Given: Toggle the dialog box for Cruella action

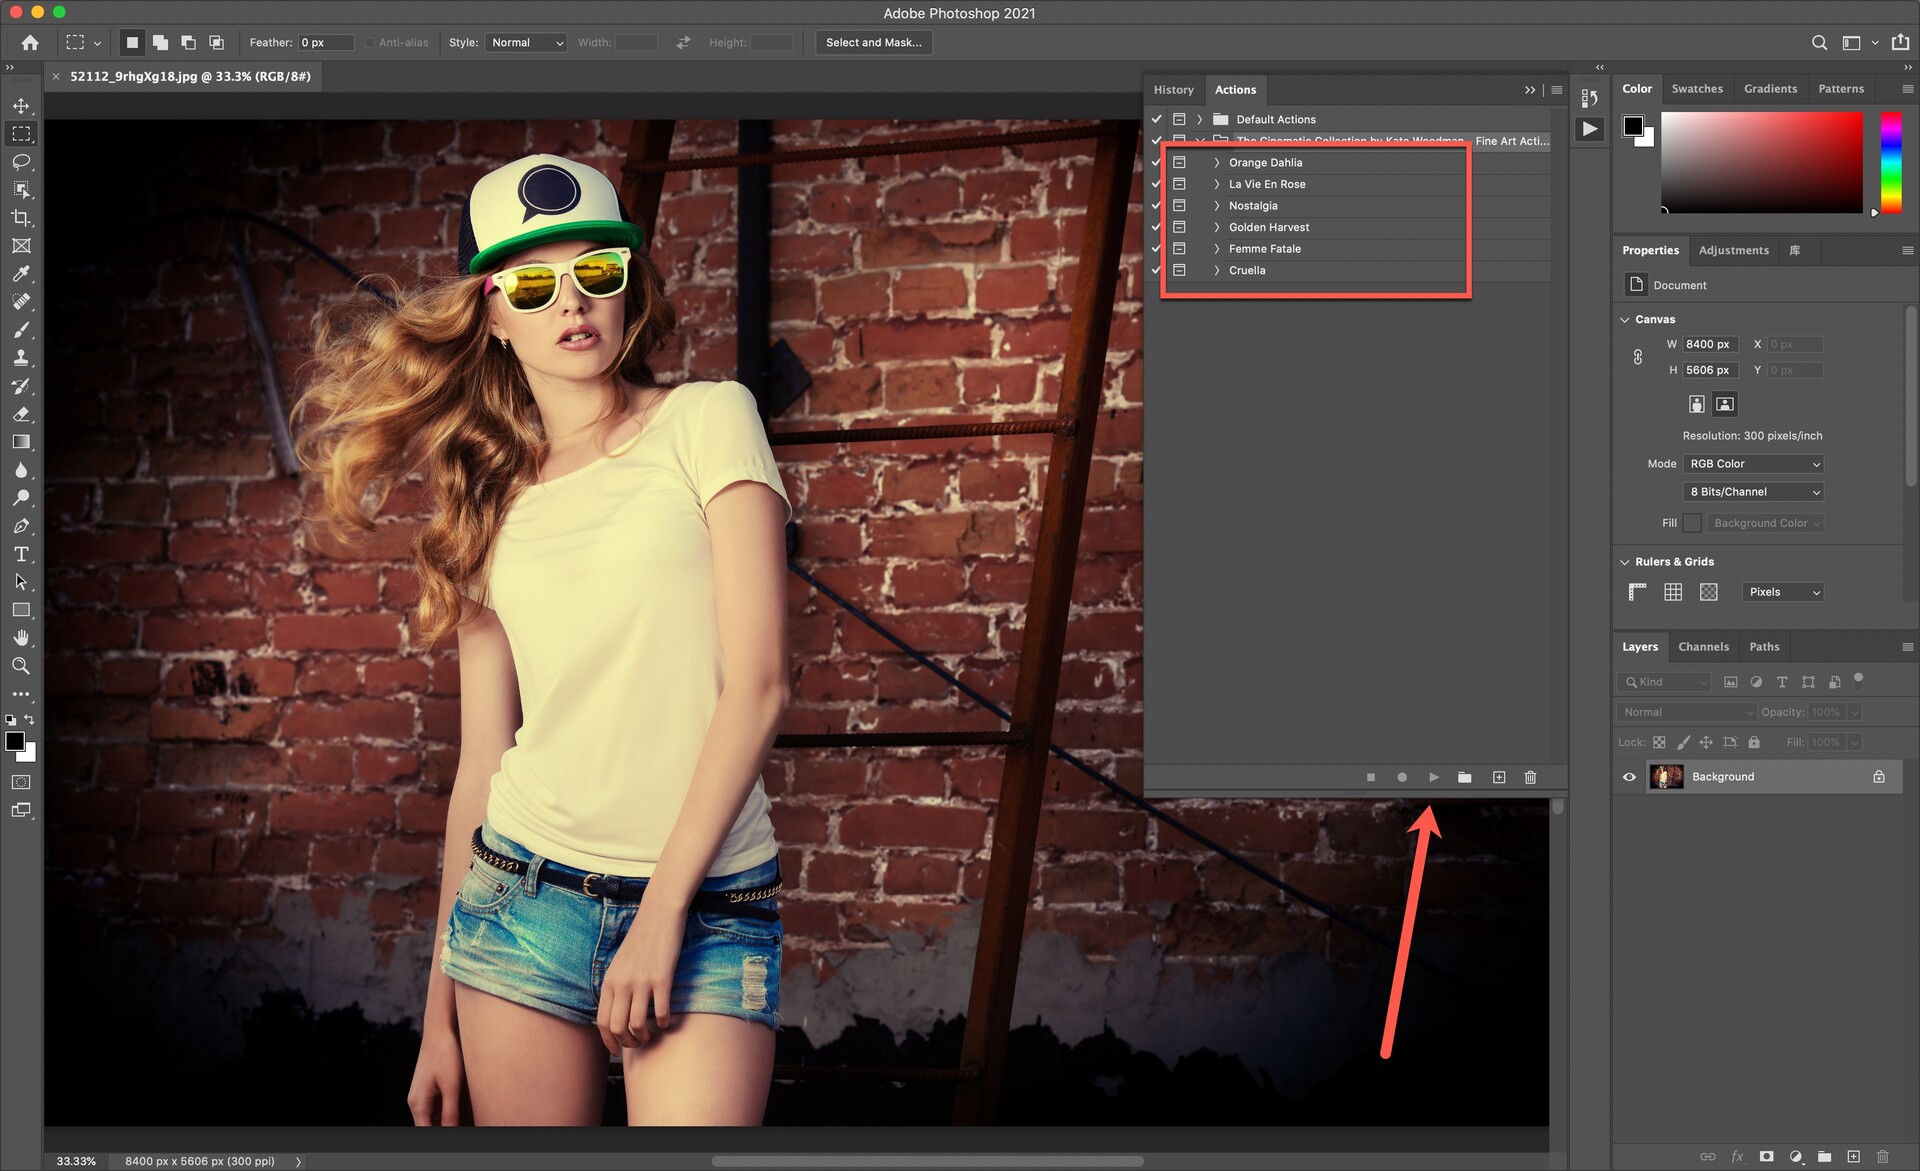Looking at the screenshot, I should point(1179,271).
